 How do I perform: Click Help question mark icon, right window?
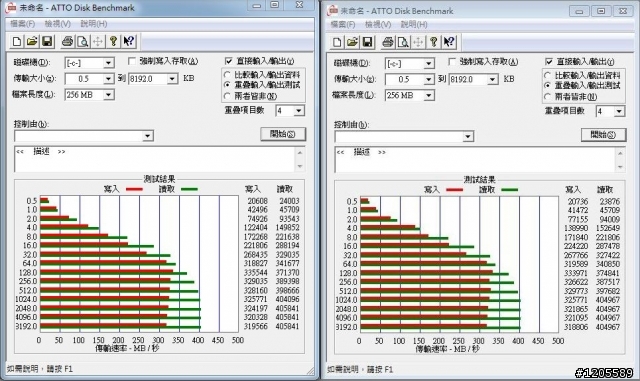pos(433,42)
